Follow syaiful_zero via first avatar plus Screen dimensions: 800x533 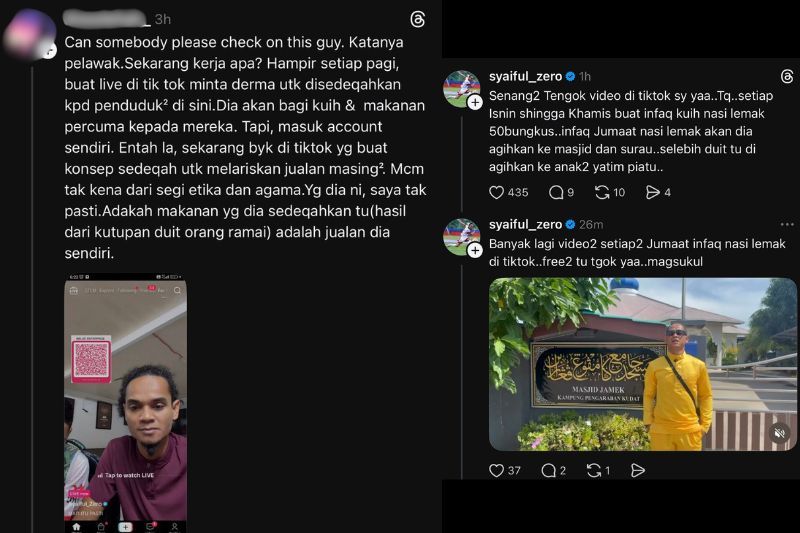click(x=475, y=103)
